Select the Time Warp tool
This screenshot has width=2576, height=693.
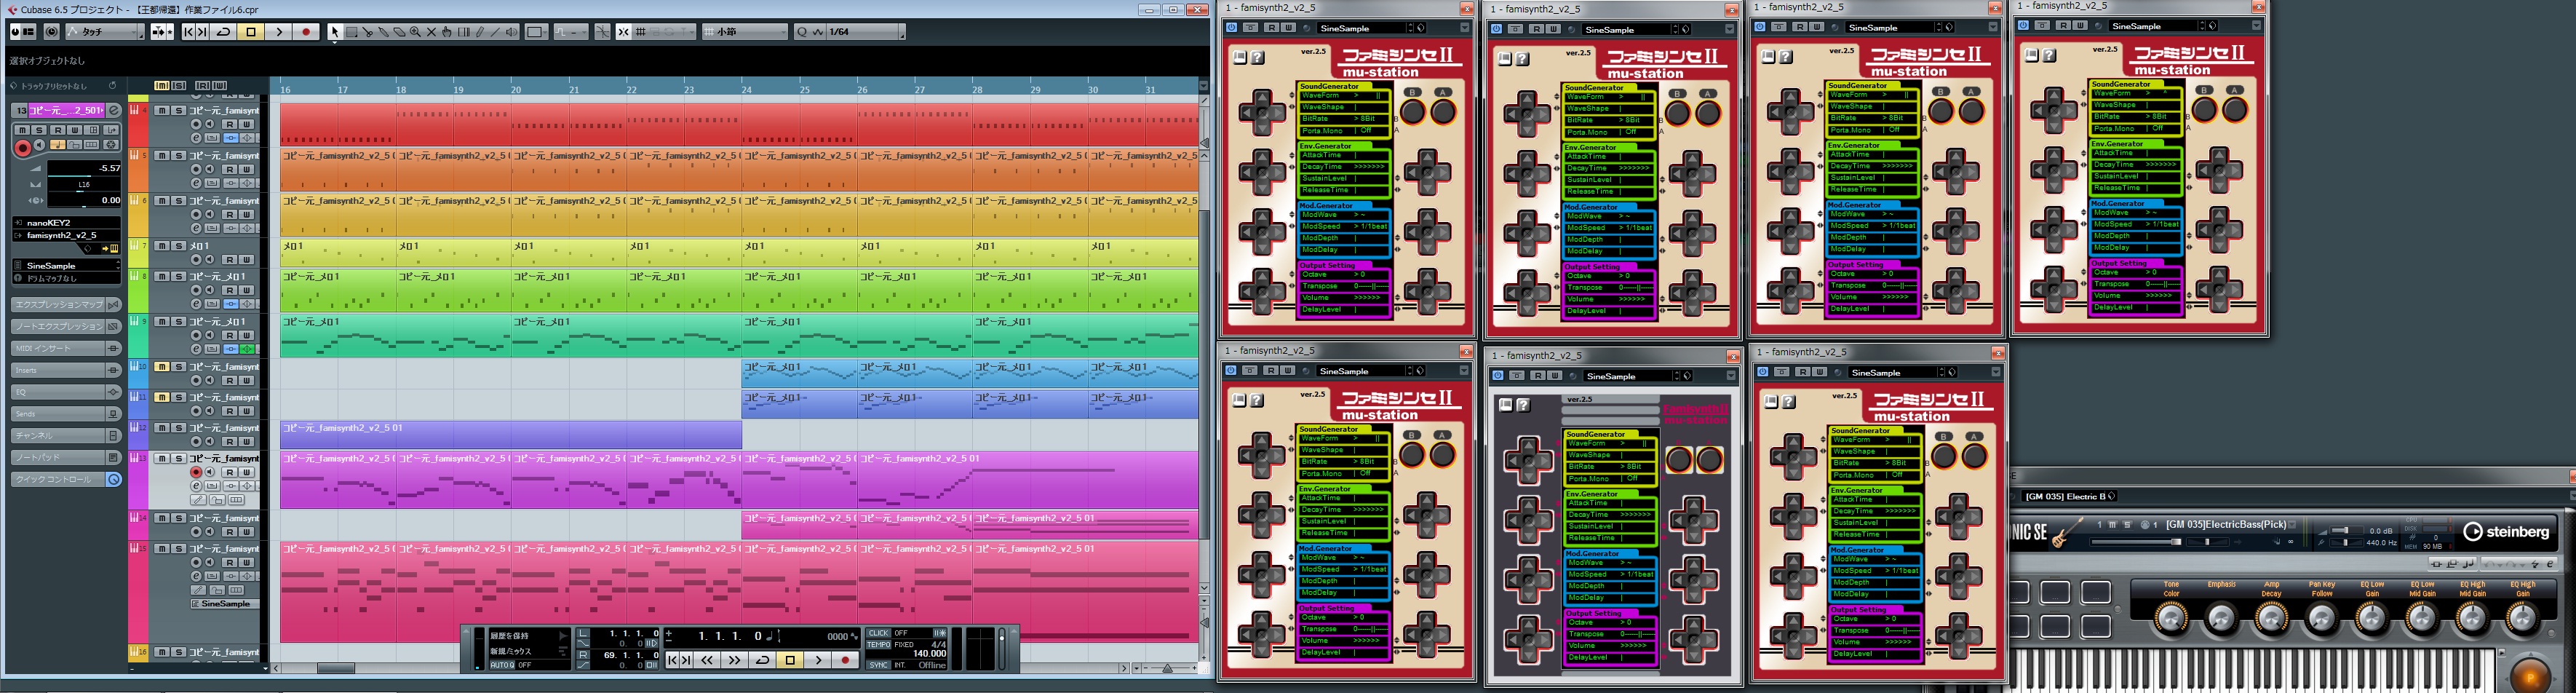click(464, 32)
